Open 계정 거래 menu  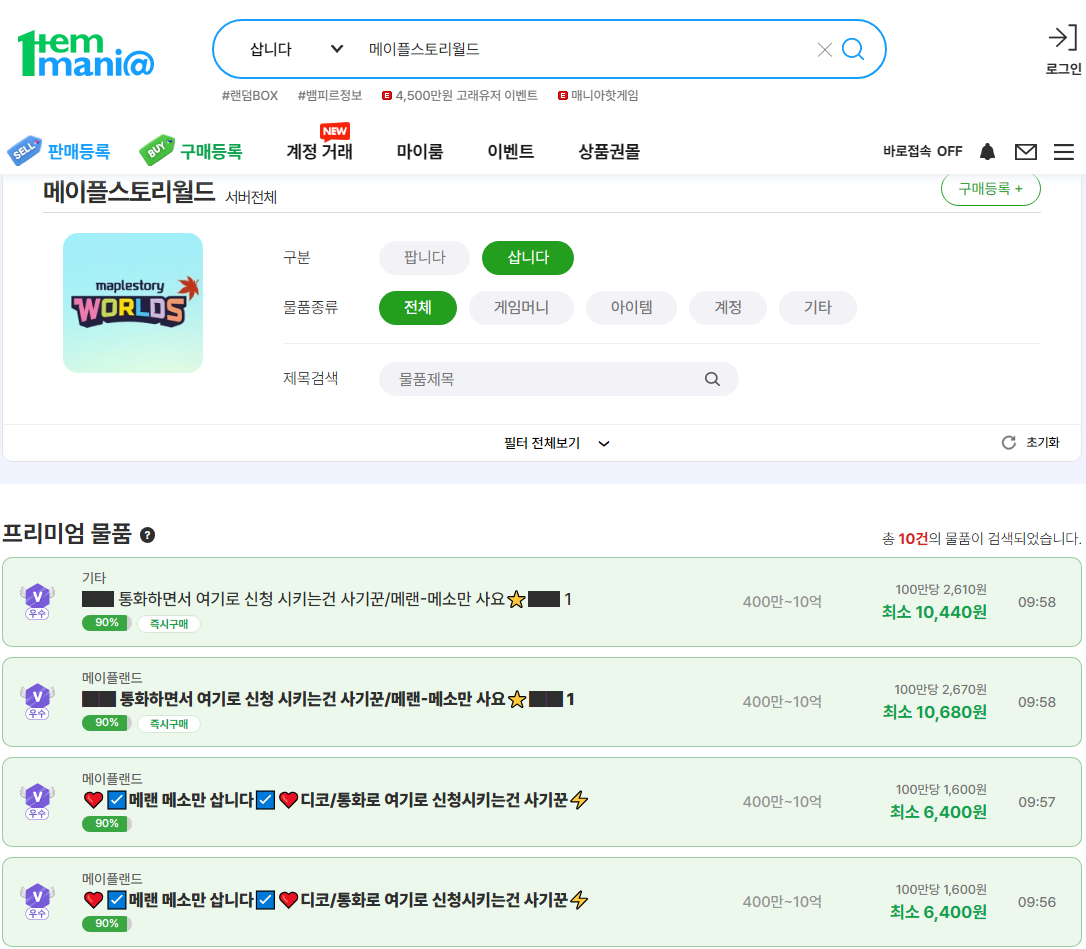click(x=319, y=152)
